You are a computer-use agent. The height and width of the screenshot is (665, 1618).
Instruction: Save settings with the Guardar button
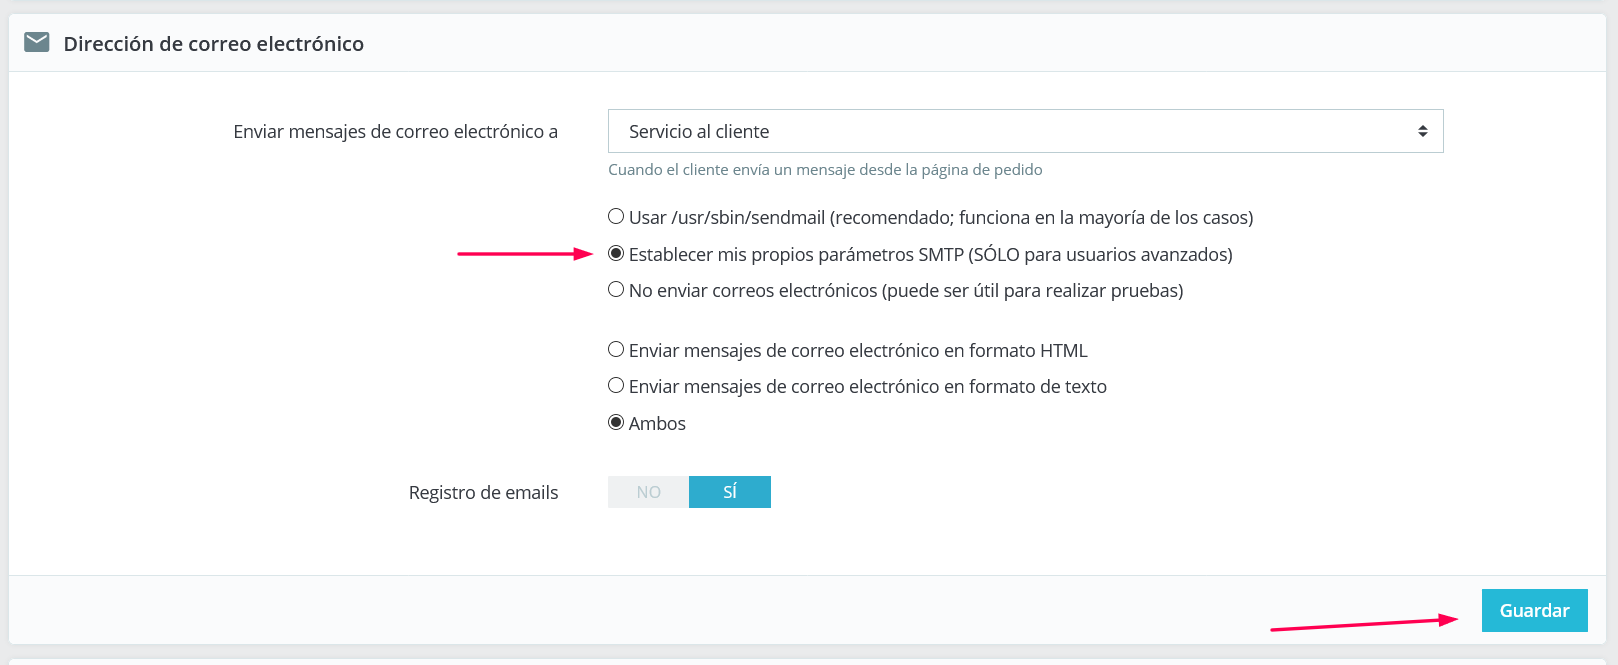pyautogui.click(x=1534, y=610)
